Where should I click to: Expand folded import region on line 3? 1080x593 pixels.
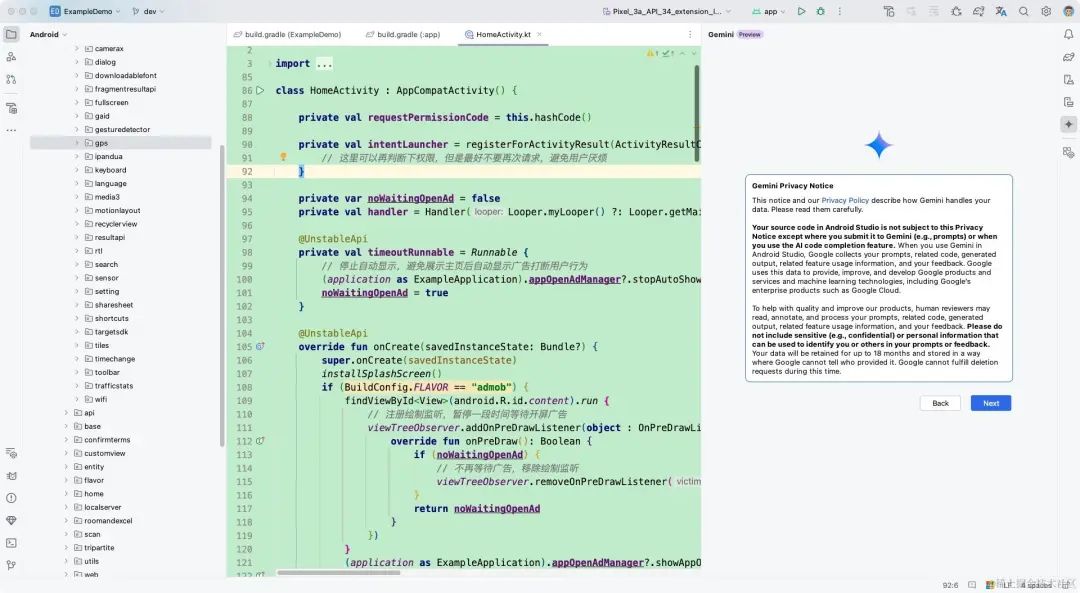point(324,63)
